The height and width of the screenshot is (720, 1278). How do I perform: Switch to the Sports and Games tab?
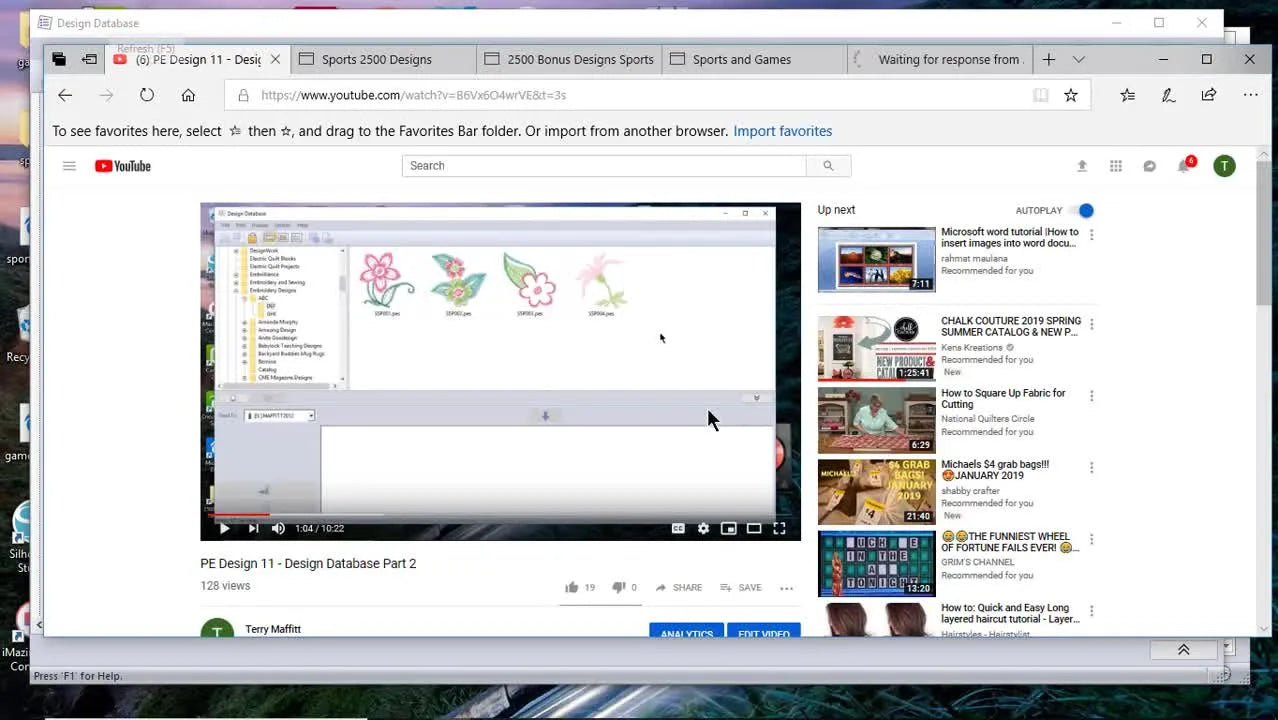tap(755, 59)
